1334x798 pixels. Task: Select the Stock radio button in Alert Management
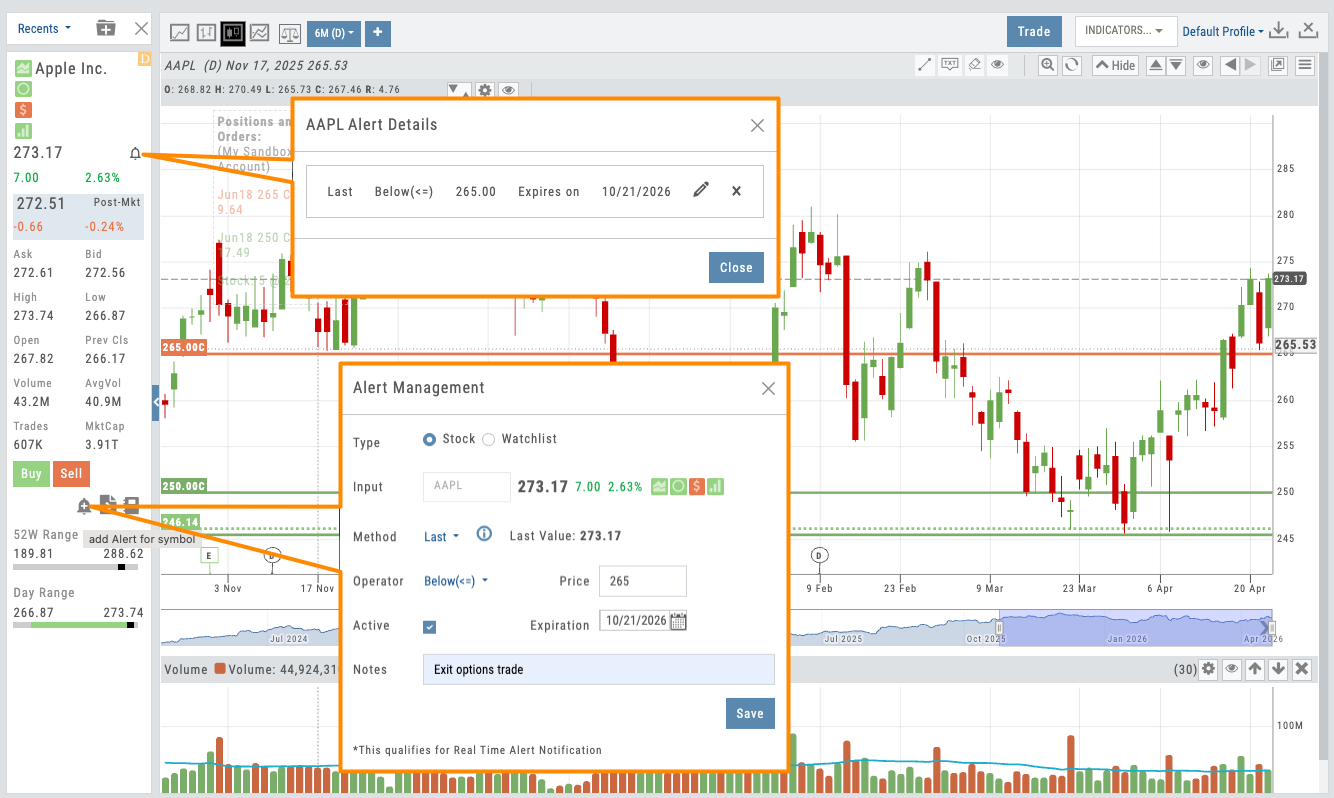[x=430, y=439]
